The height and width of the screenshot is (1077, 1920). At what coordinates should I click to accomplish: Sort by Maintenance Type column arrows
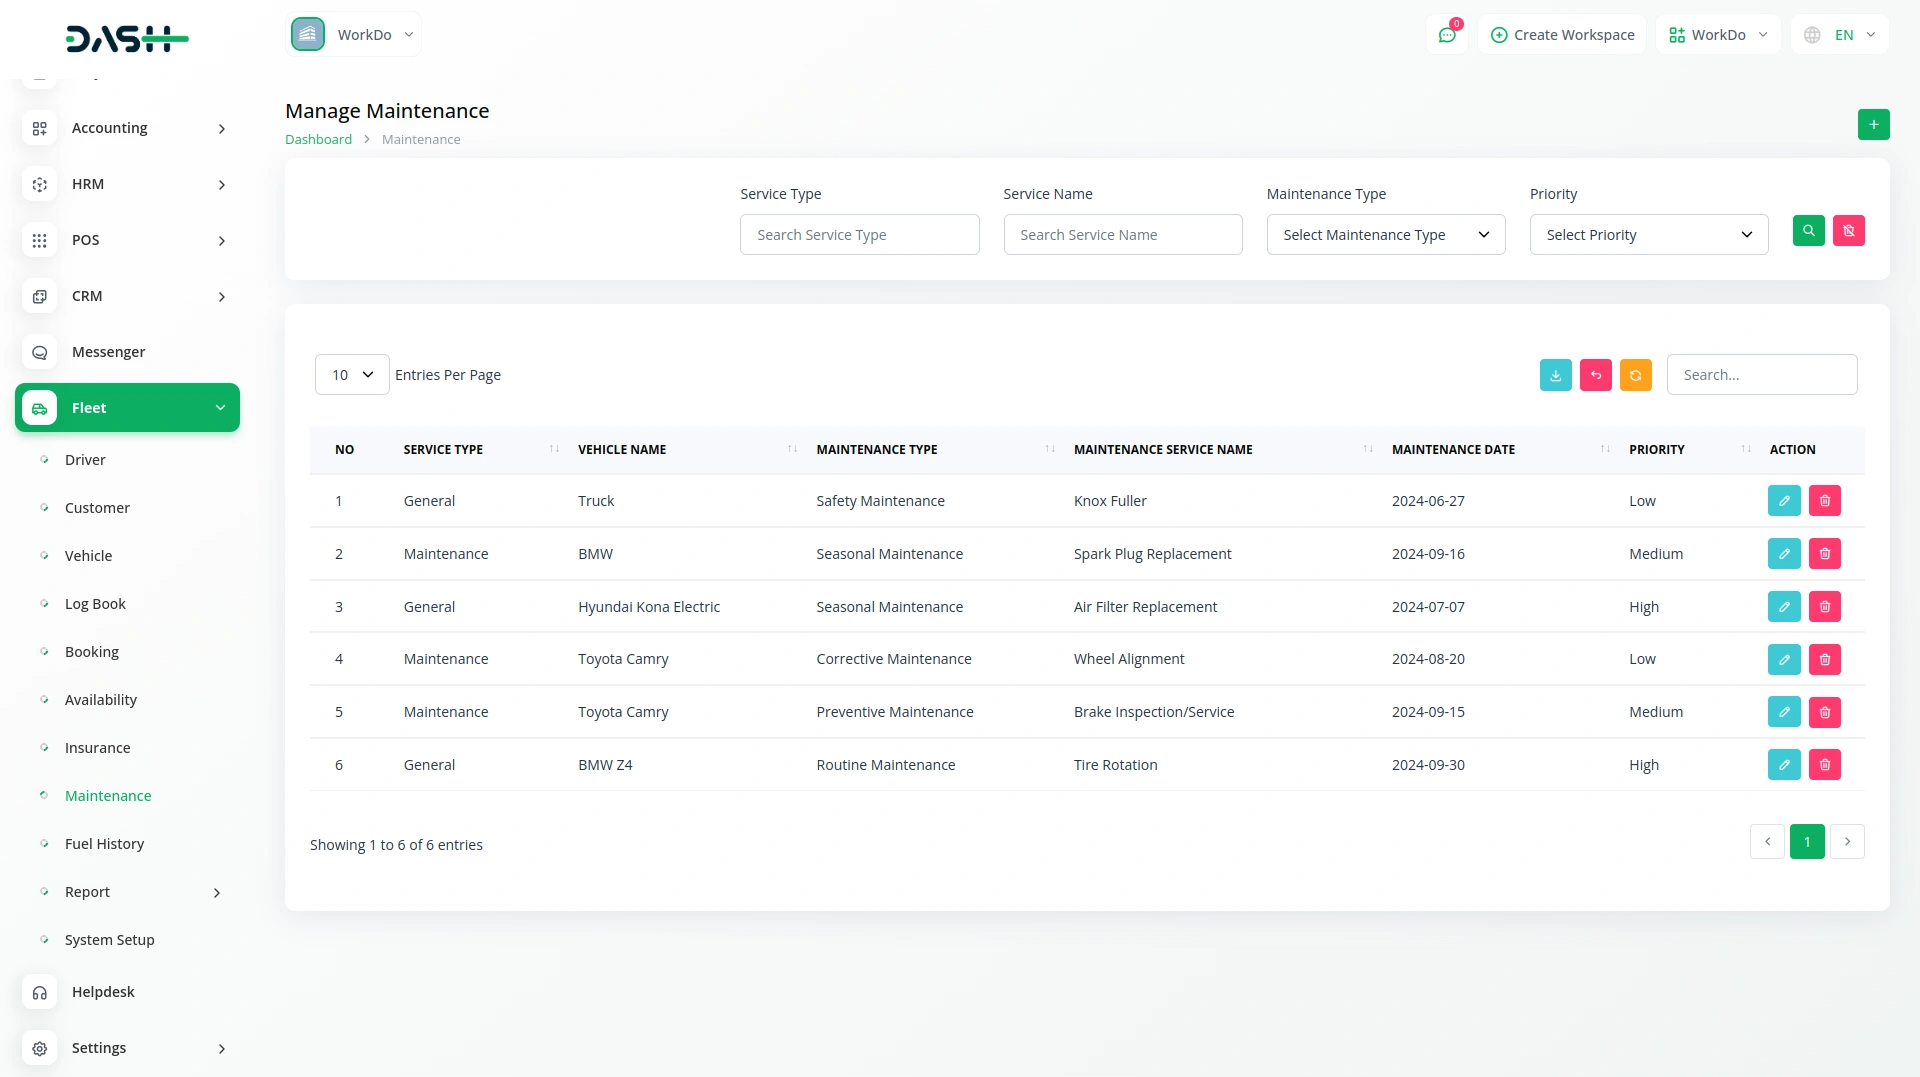point(1050,449)
